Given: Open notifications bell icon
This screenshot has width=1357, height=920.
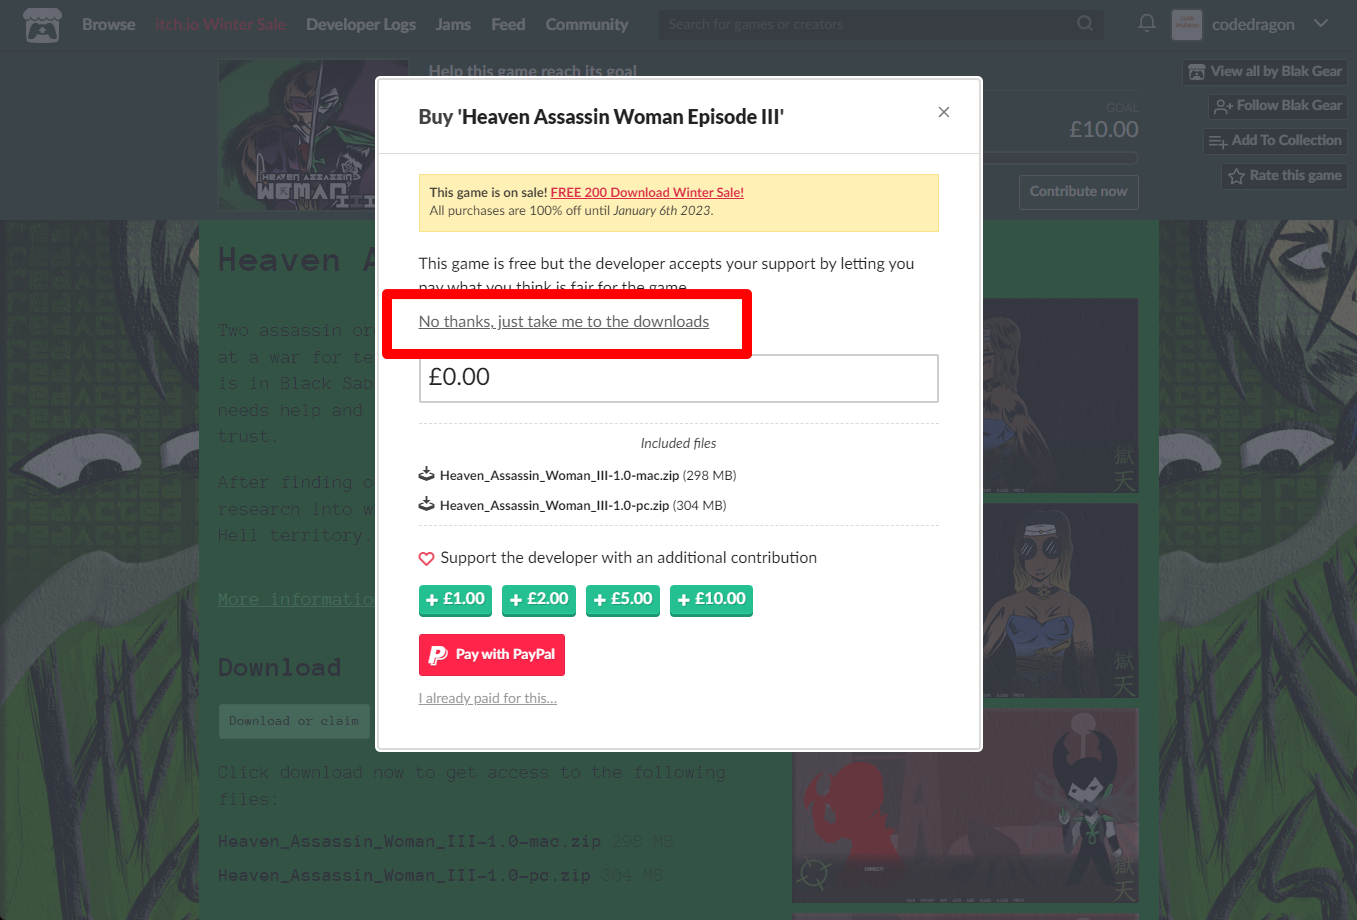Looking at the screenshot, I should [x=1147, y=23].
